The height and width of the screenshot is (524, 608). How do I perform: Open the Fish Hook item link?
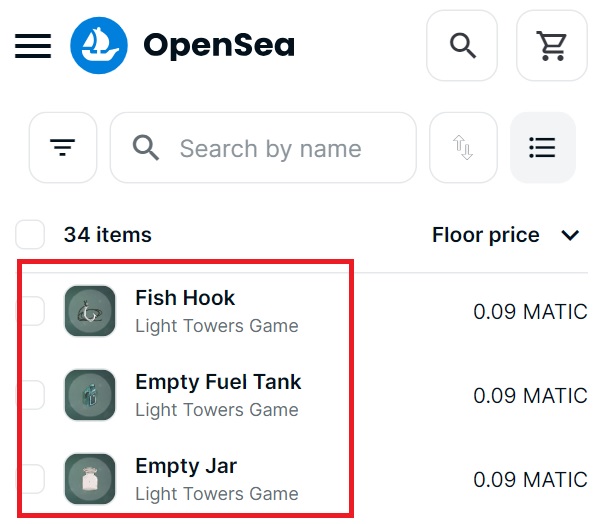(185, 298)
